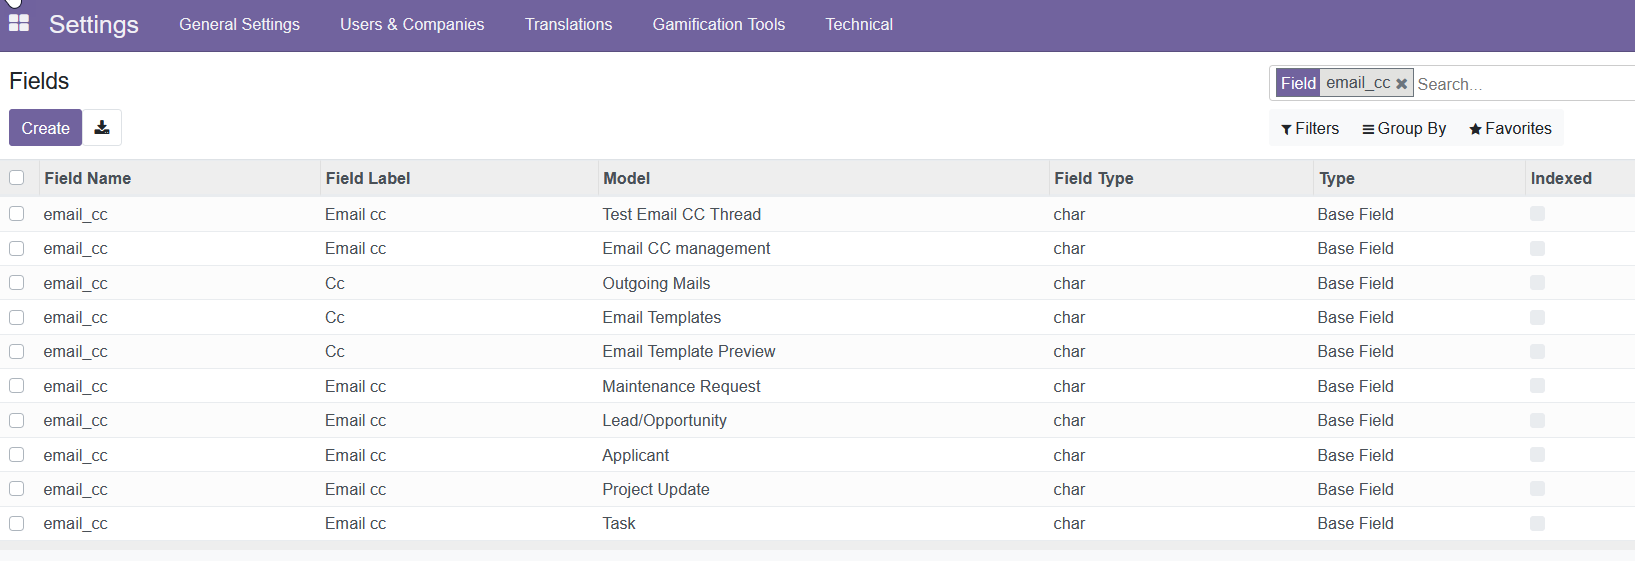1635x561 pixels.
Task: Click into the Search input box
Action: click(x=1520, y=84)
